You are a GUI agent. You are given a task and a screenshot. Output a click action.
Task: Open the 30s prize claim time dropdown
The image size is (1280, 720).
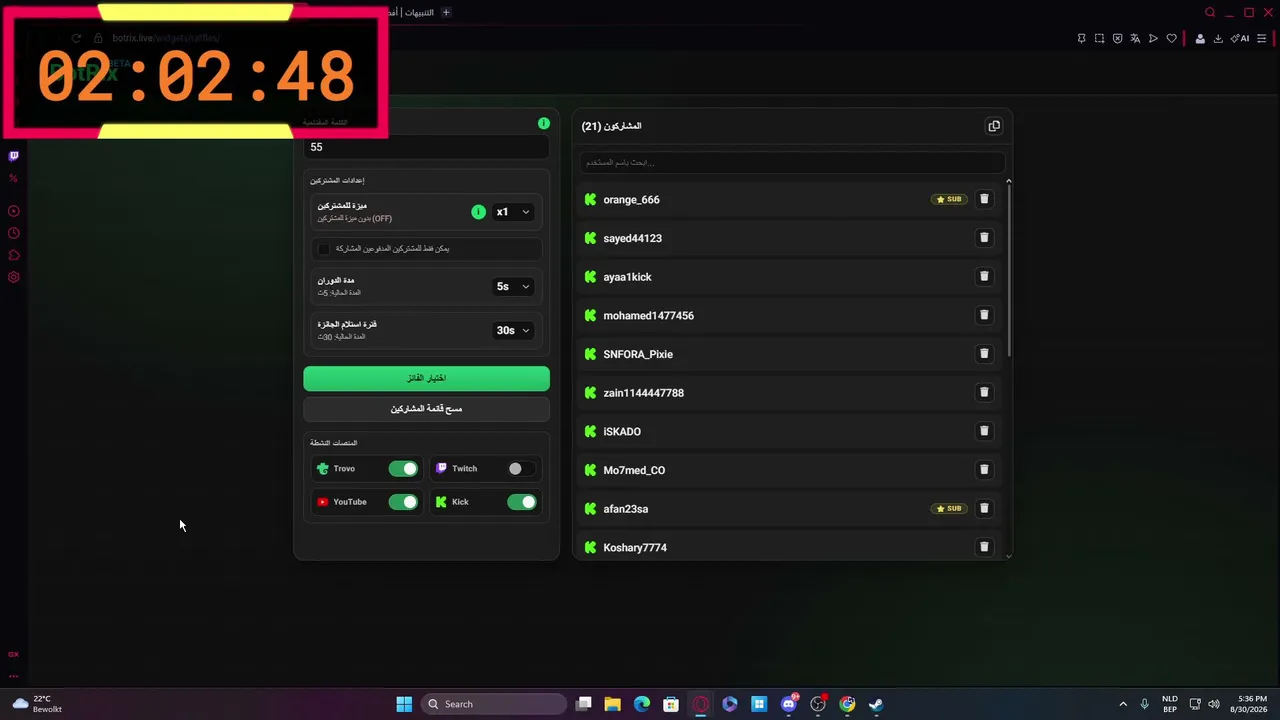click(x=513, y=330)
